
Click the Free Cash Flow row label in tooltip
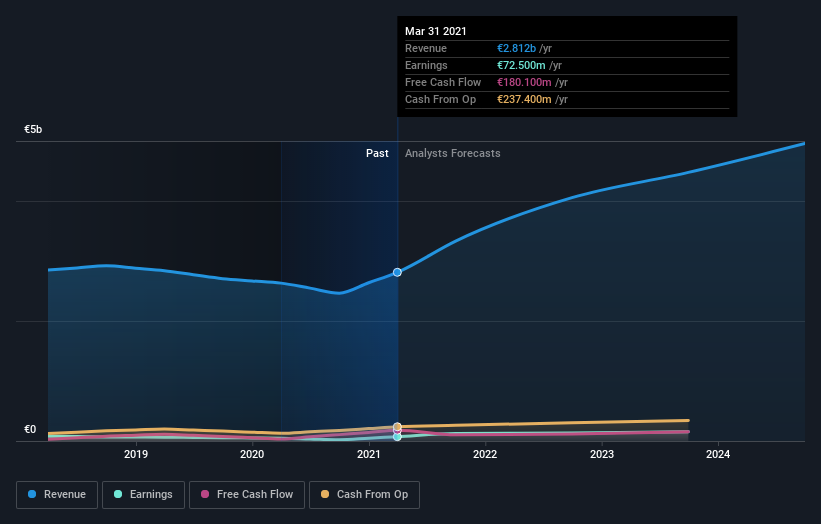443,82
